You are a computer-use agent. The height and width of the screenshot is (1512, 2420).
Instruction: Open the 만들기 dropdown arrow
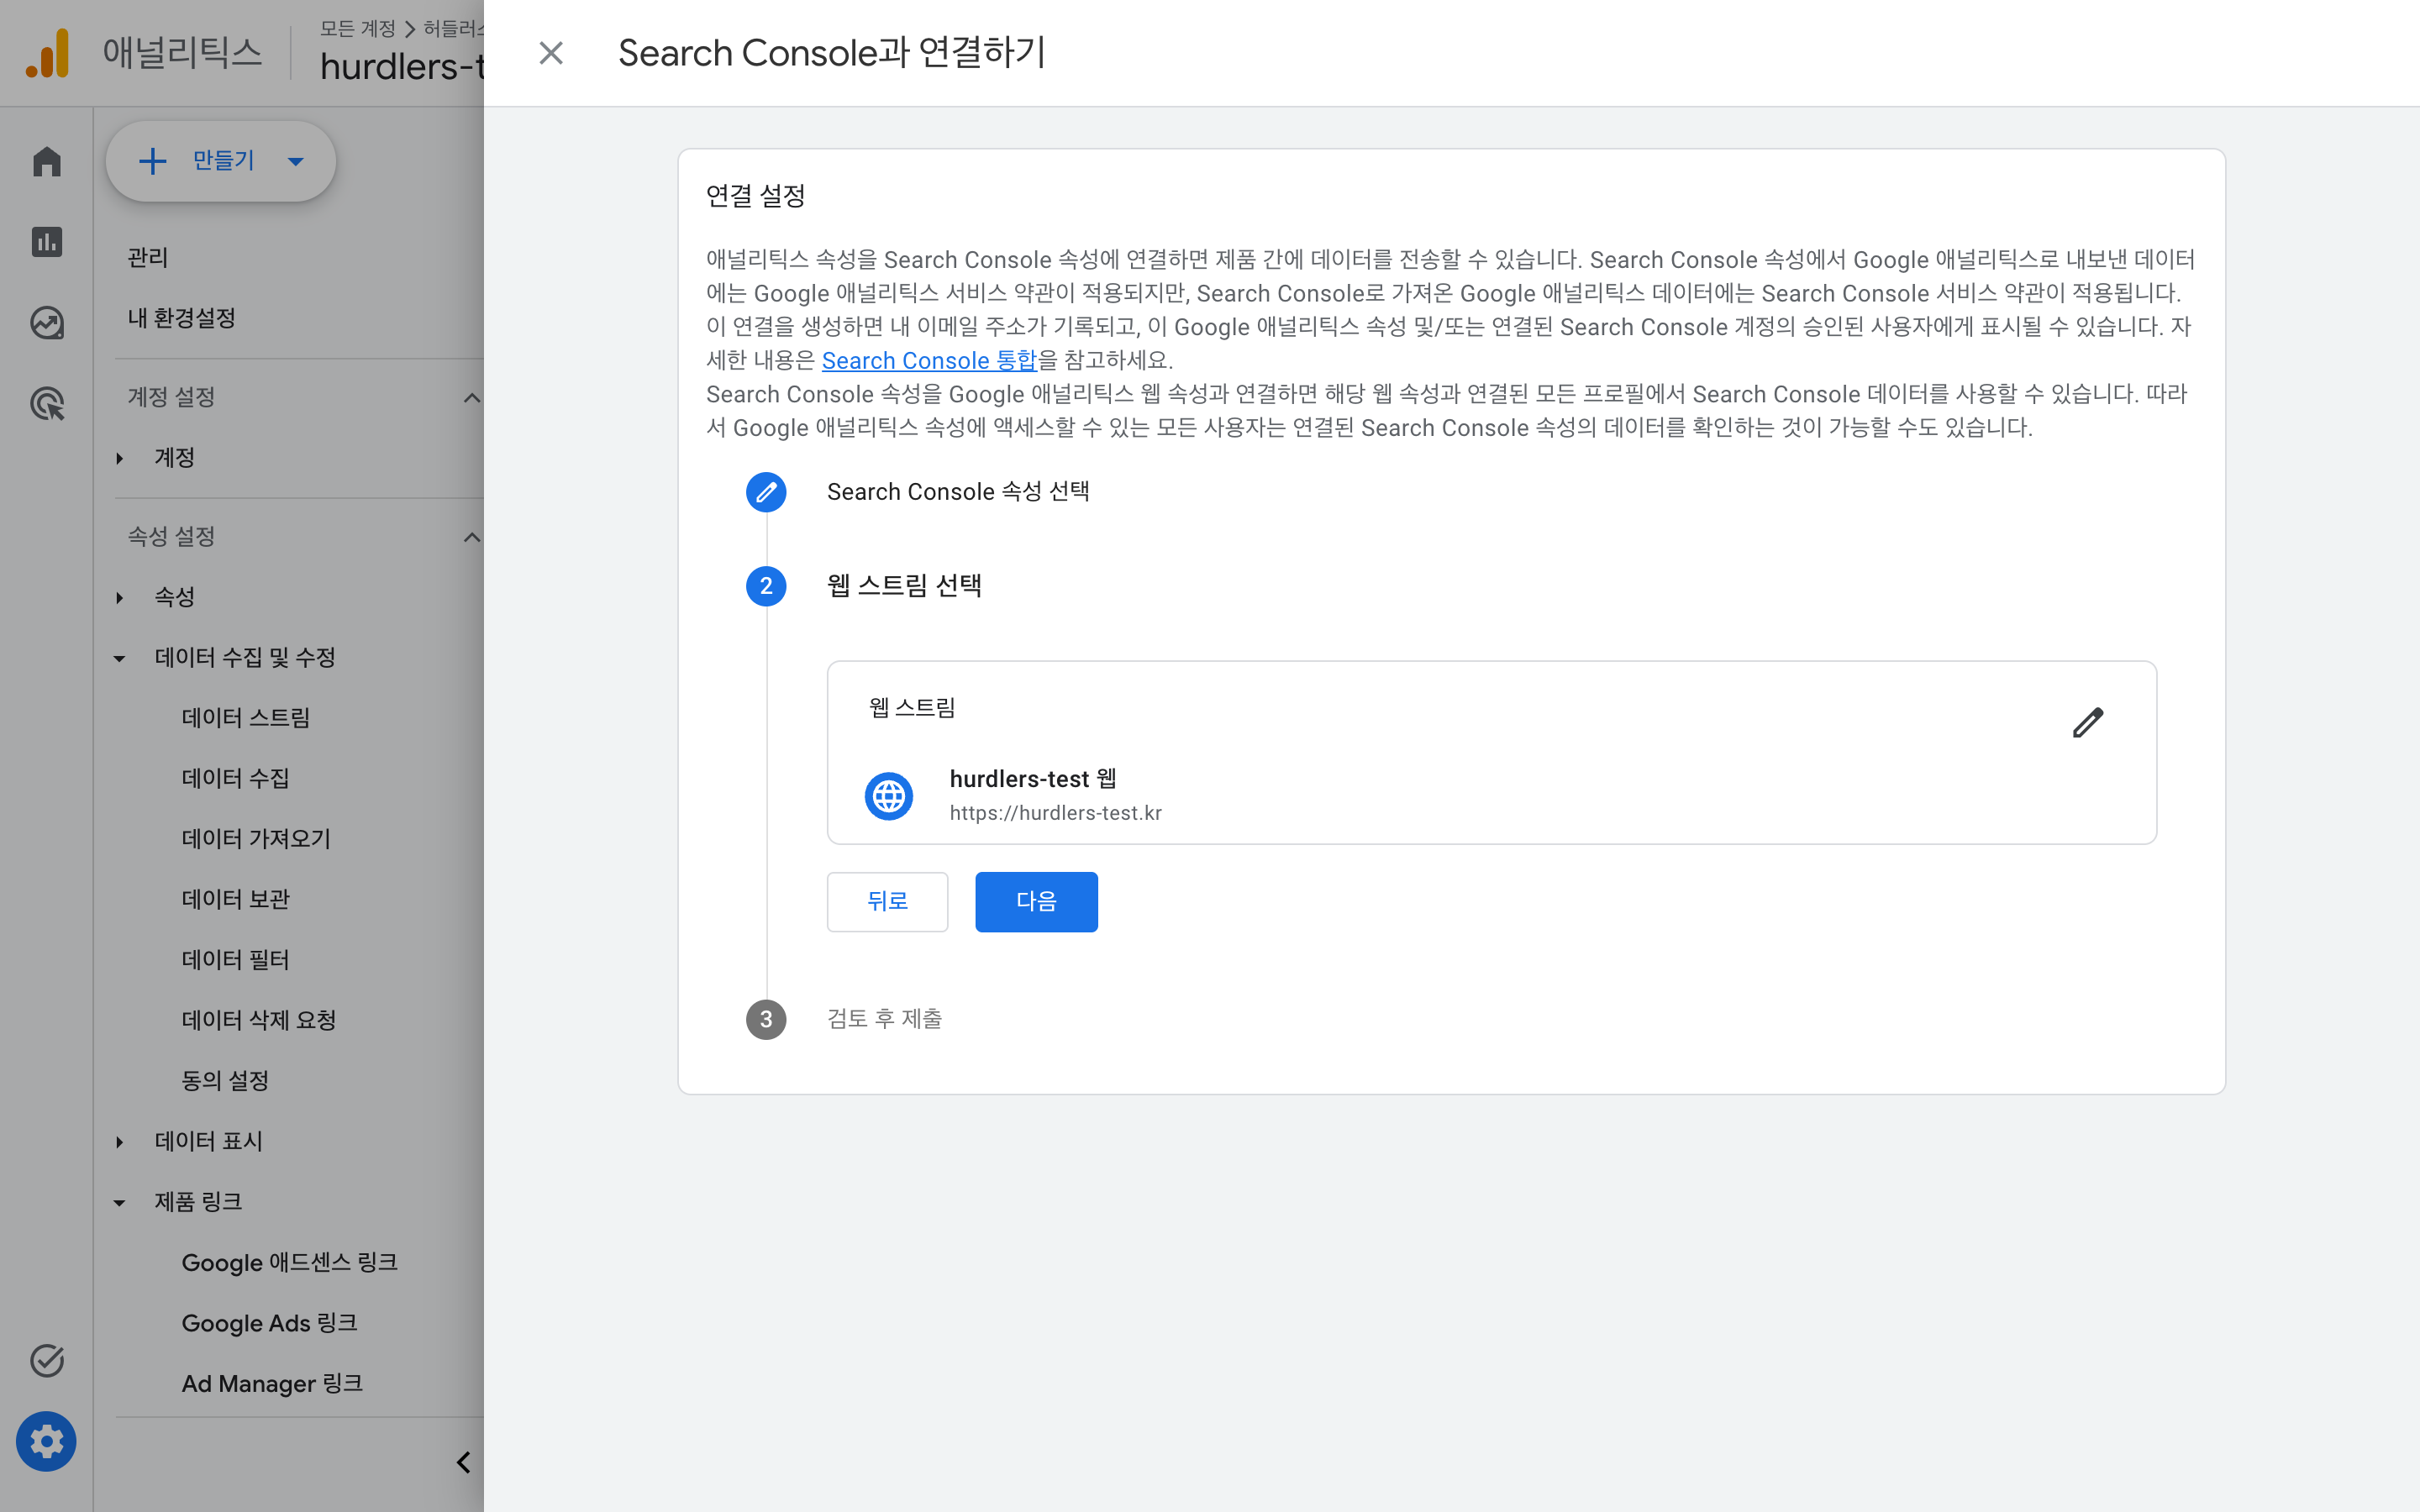pos(295,161)
